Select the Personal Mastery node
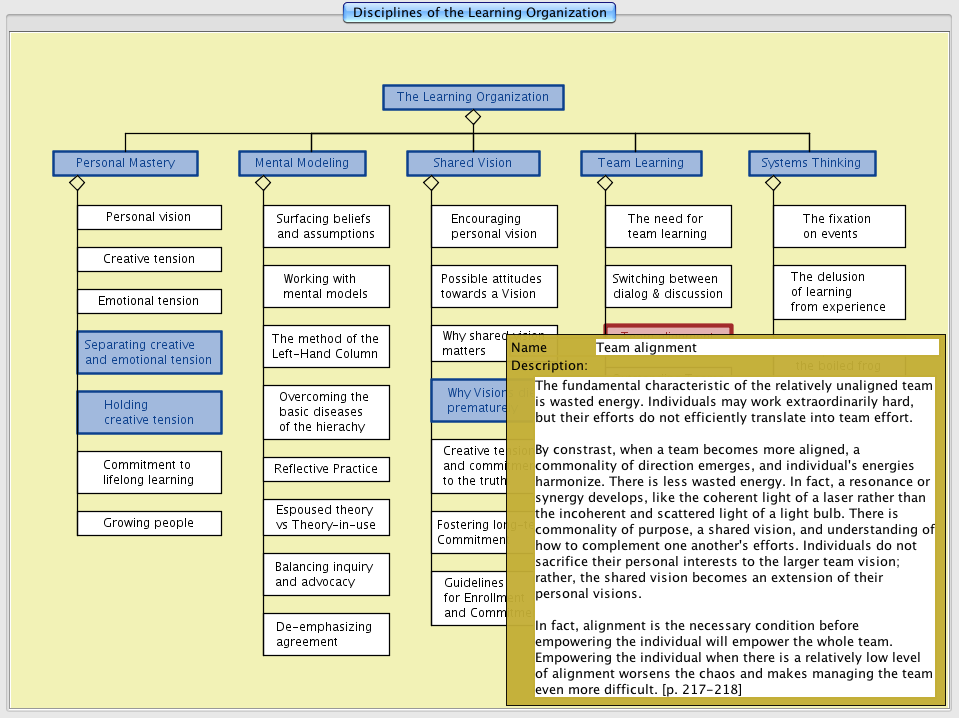The image size is (959, 718). point(125,163)
